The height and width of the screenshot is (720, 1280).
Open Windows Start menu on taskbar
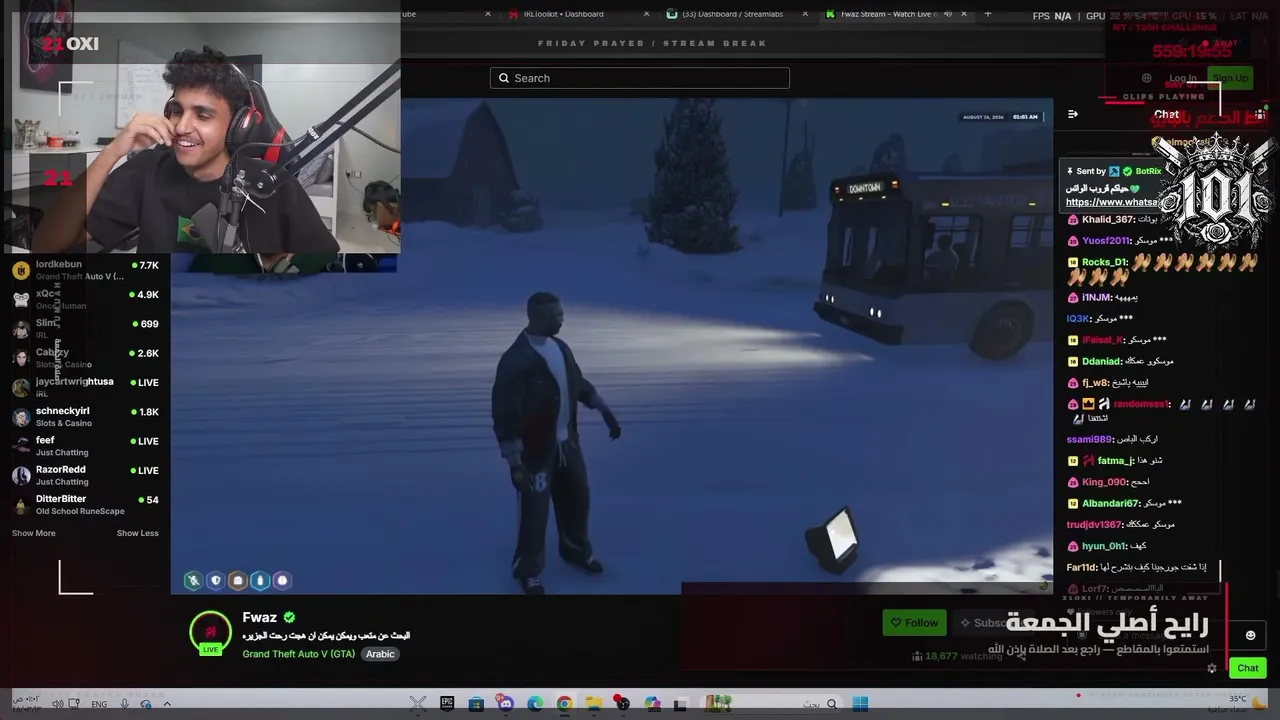[x=860, y=704]
